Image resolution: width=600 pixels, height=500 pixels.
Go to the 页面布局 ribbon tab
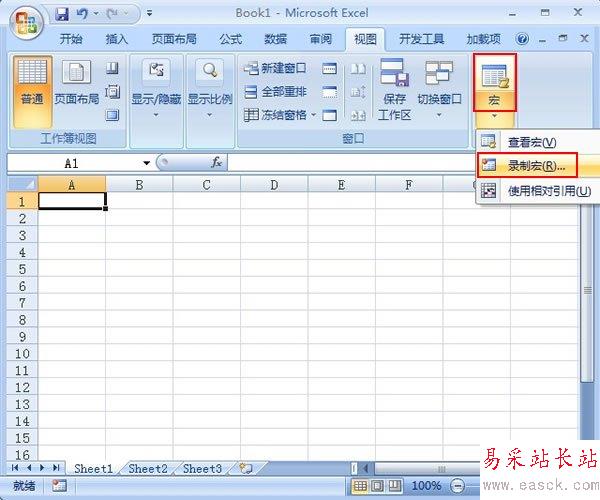pos(174,39)
